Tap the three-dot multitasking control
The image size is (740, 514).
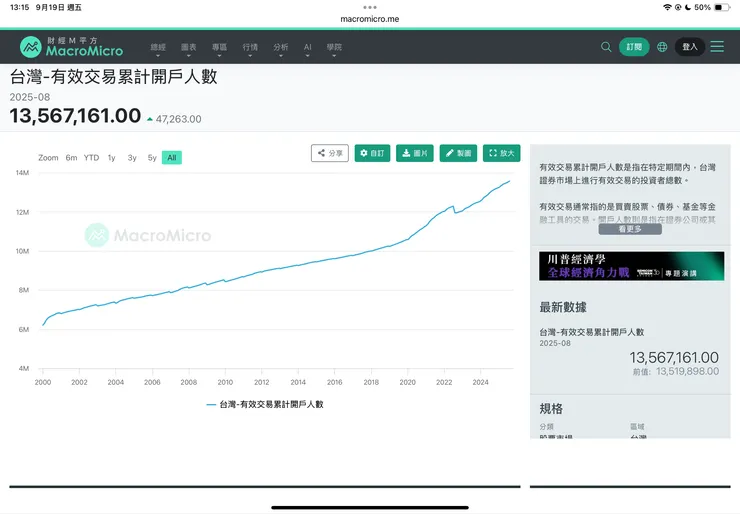(370, 7)
